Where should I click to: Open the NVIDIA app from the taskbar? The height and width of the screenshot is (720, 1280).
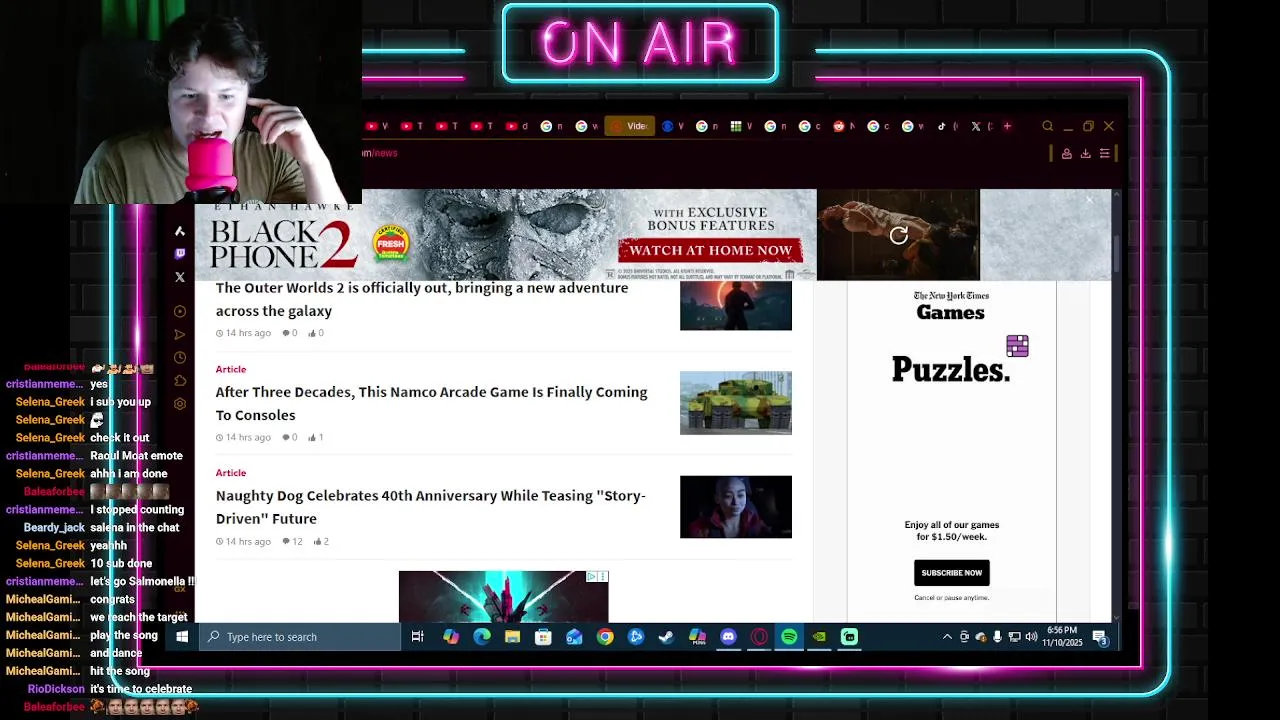coord(819,637)
